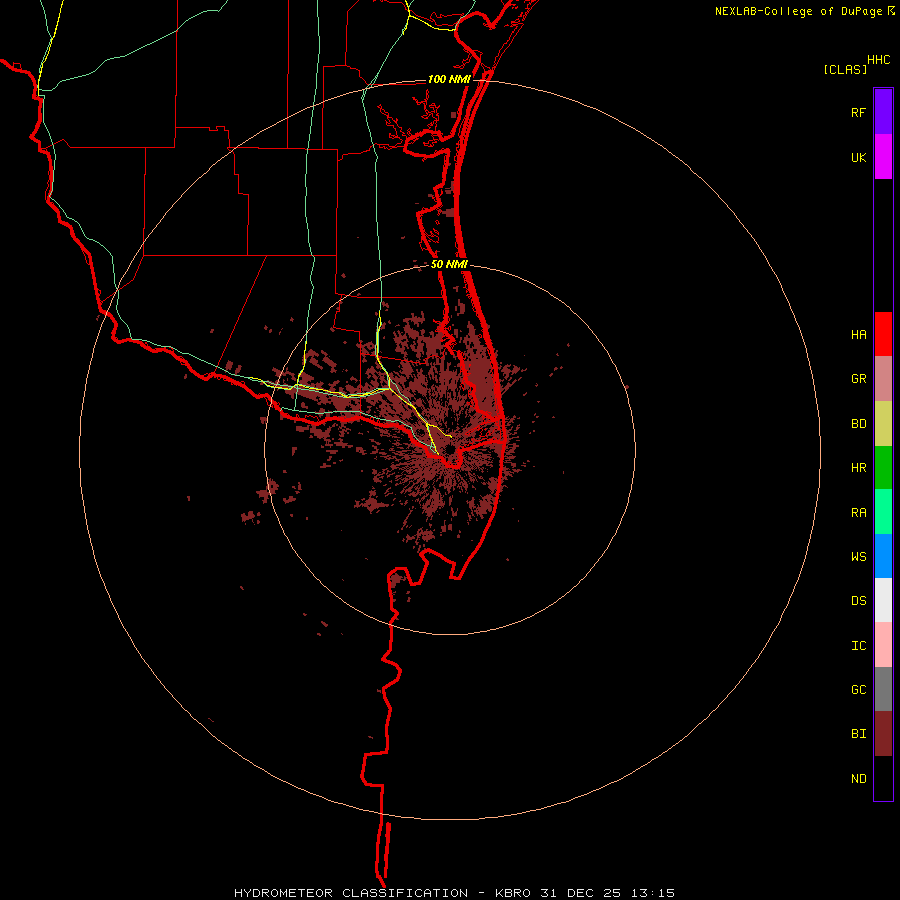This screenshot has width=900, height=900.
Task: Select the IC pink legend swatch
Action: 883,645
